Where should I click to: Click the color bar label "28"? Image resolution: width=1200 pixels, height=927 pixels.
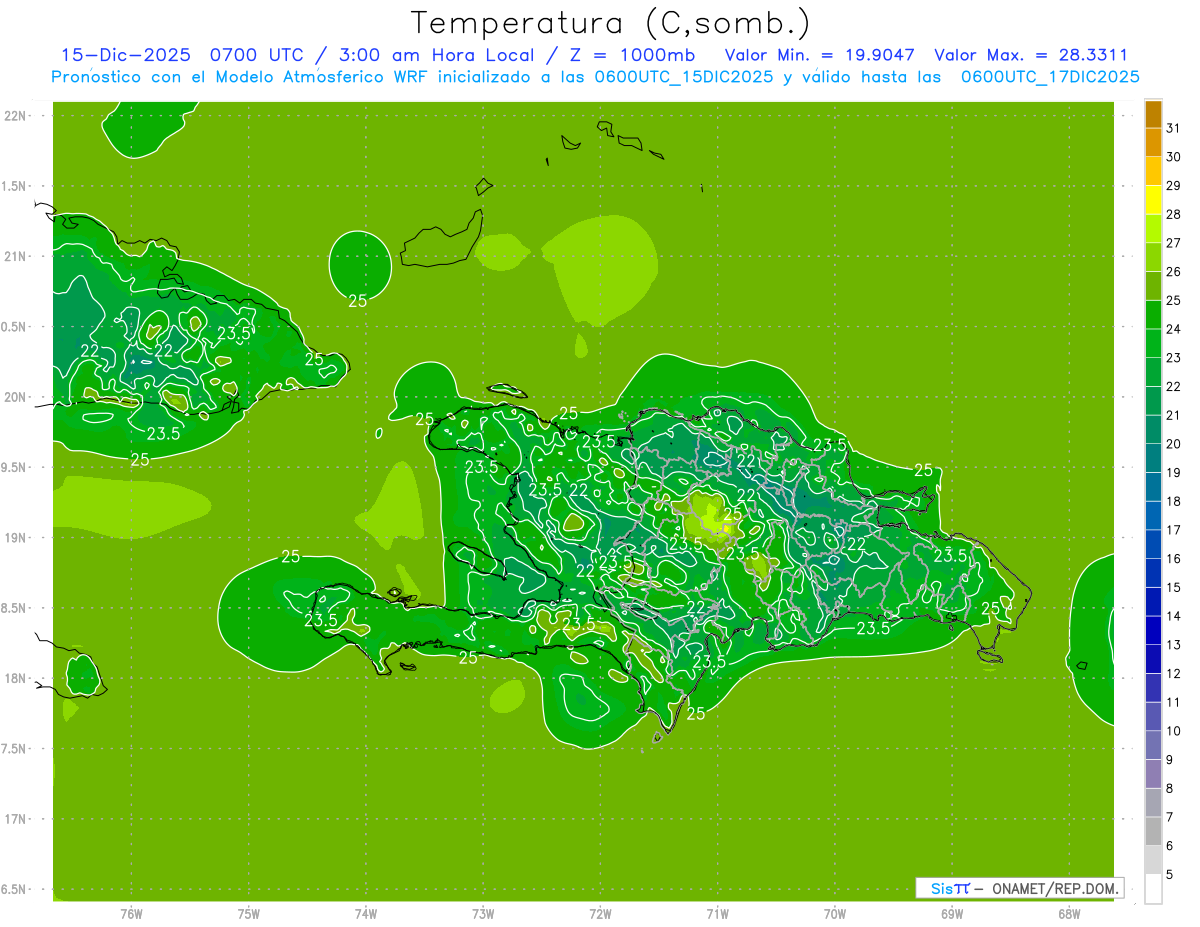1174,214
